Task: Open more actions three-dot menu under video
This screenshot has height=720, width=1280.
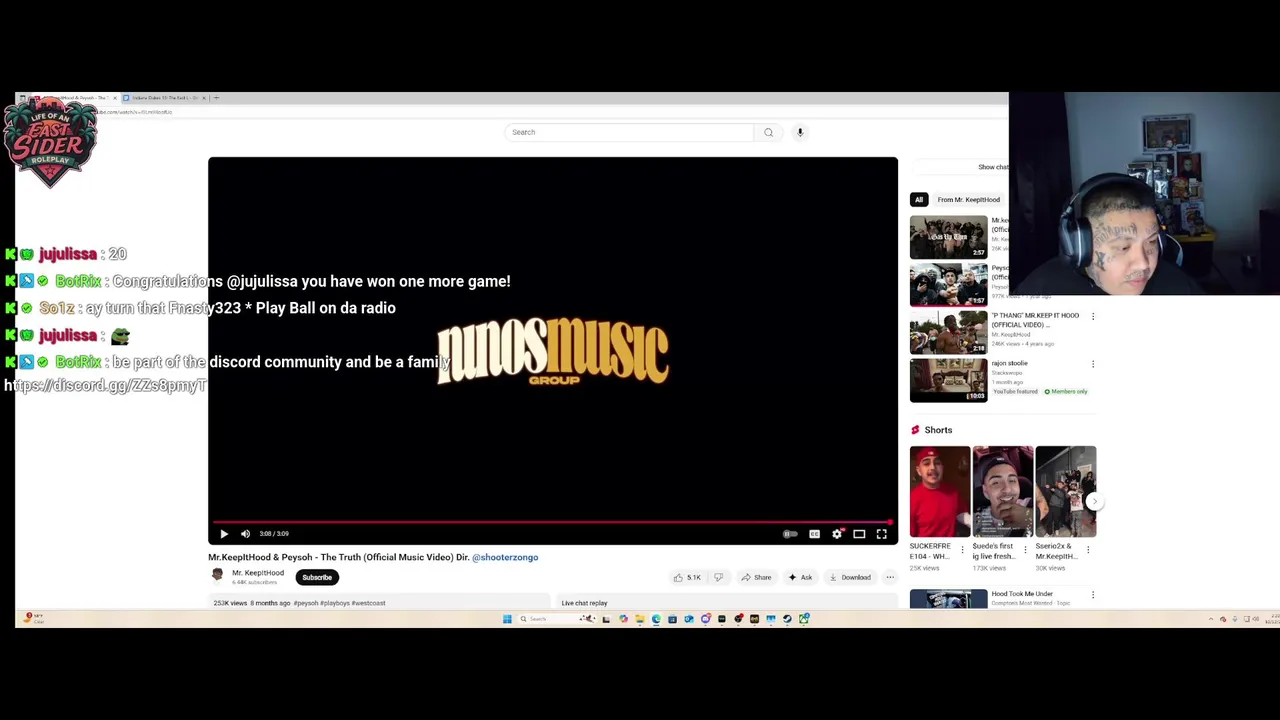Action: click(x=890, y=577)
